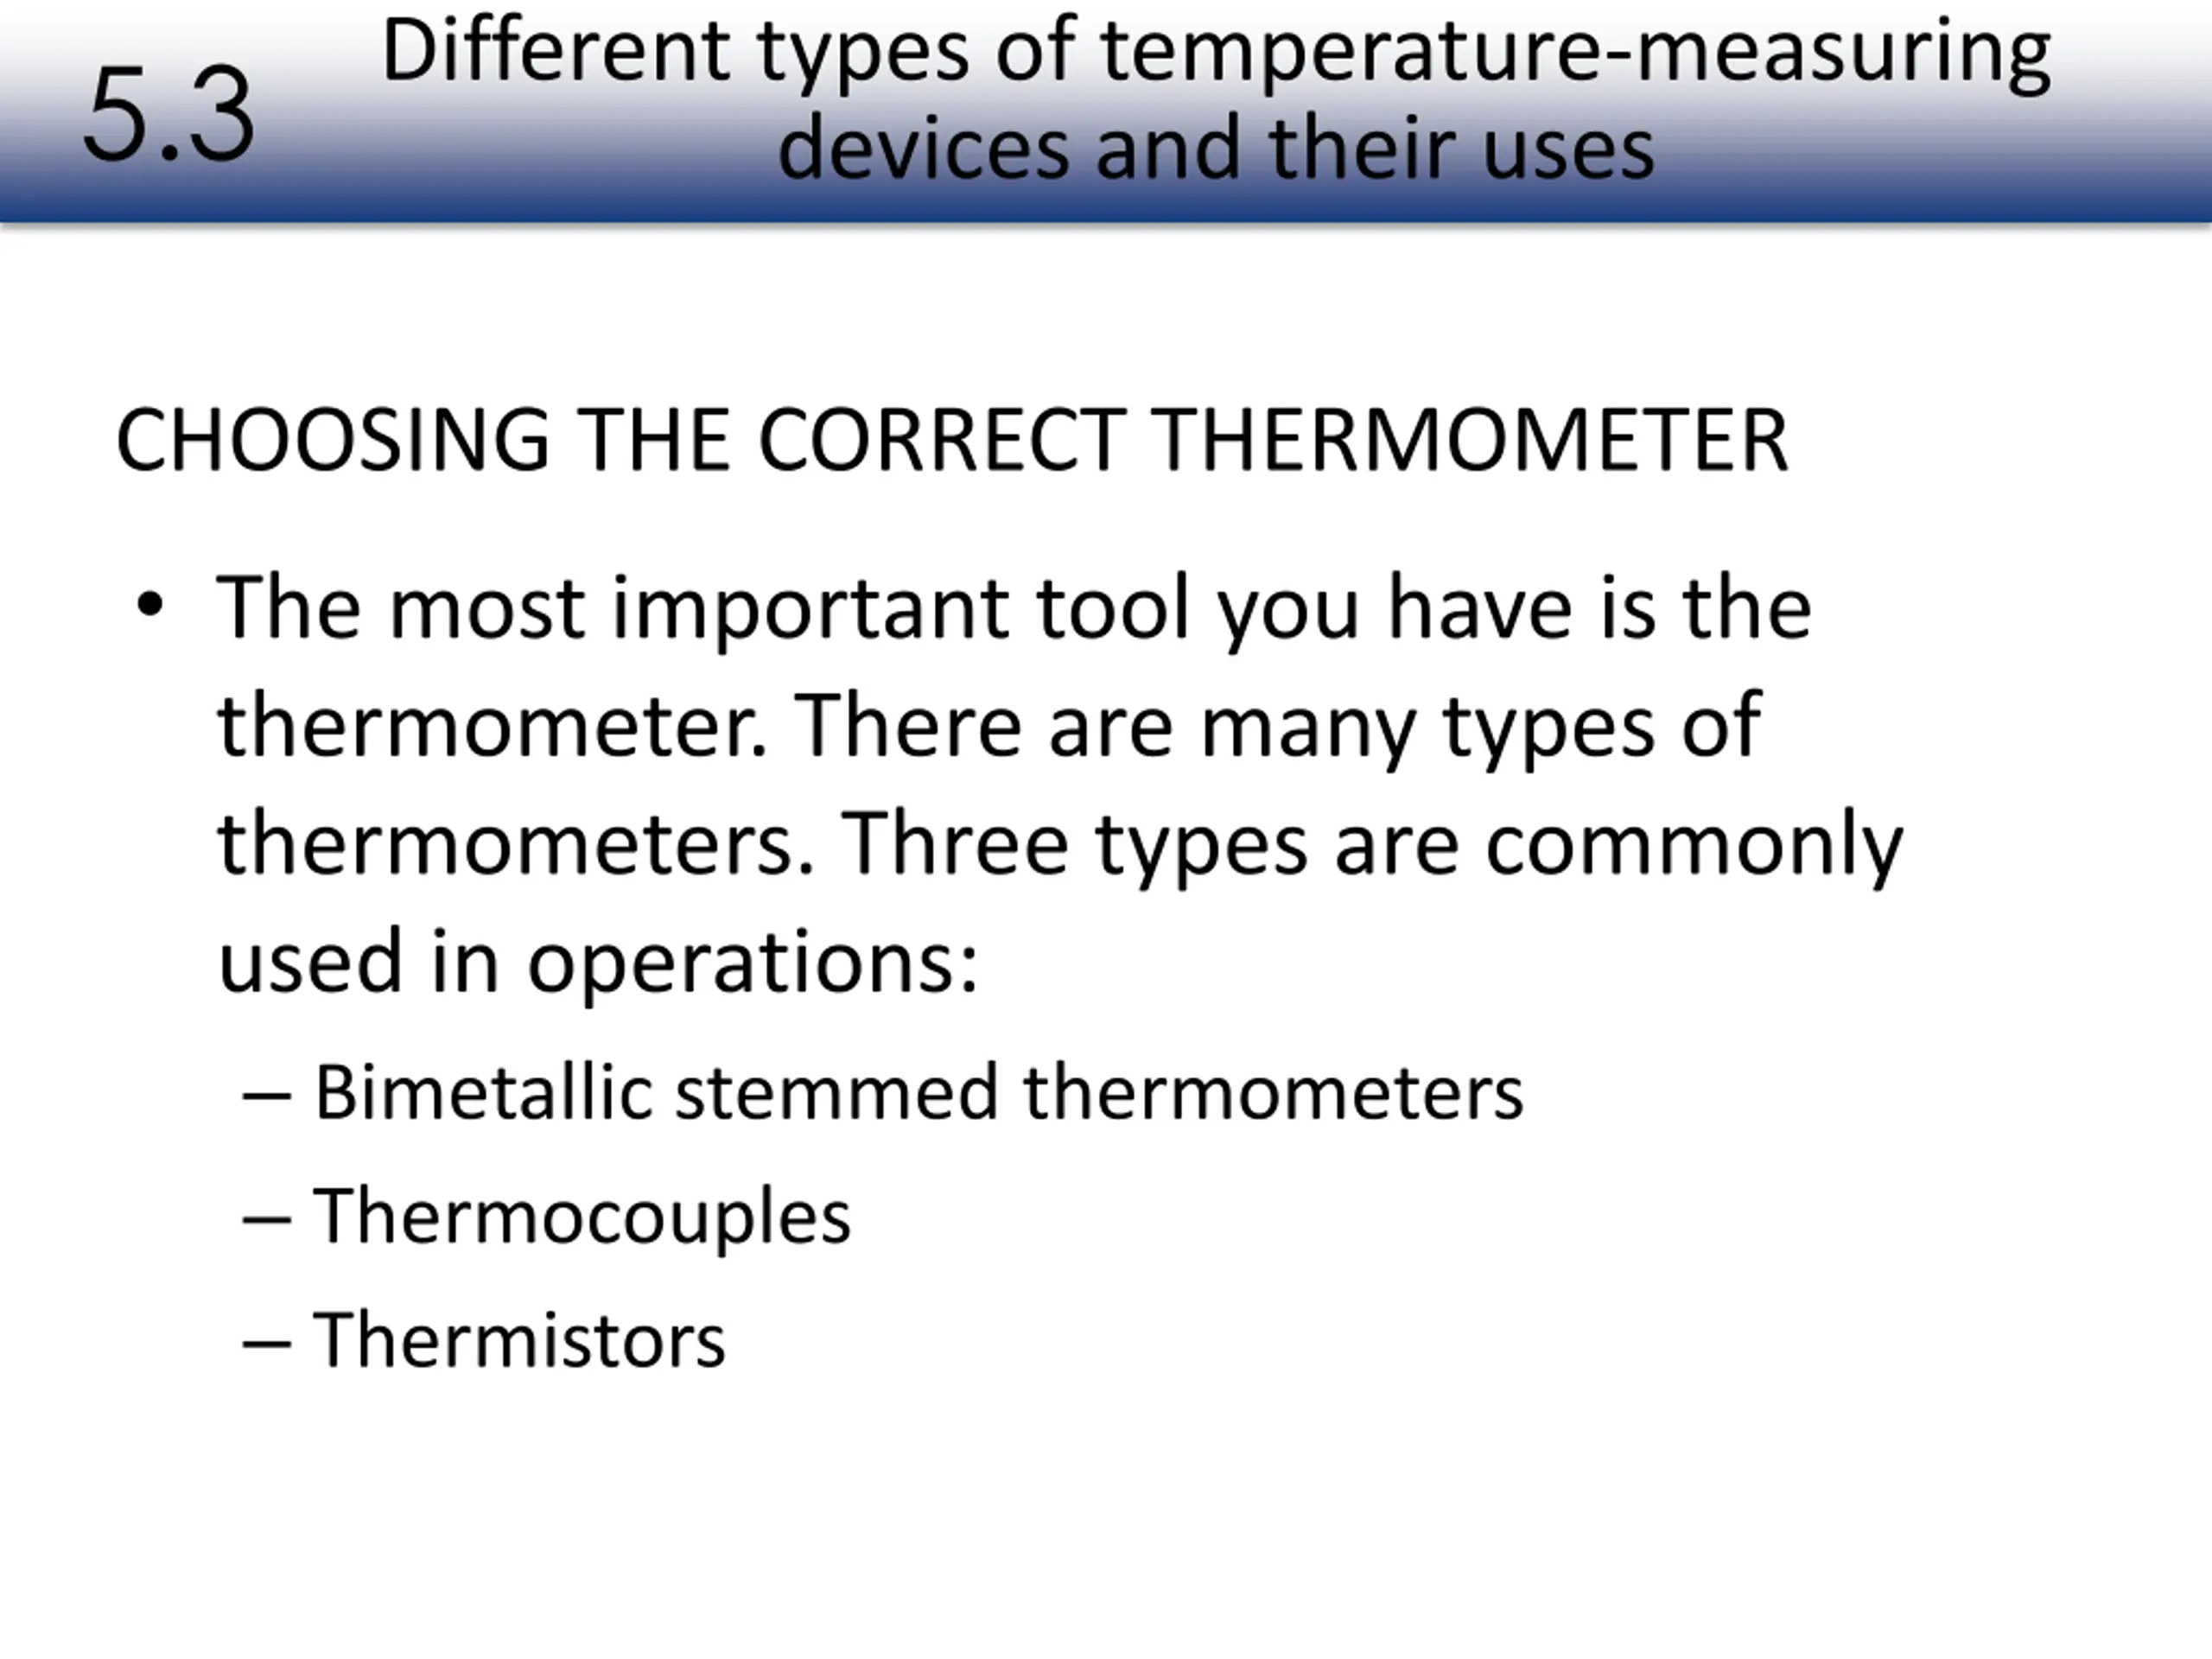This screenshot has width=2212, height=1659.
Task: Select the "Bimetallic stemmed thermometers" item
Action: [918, 1092]
